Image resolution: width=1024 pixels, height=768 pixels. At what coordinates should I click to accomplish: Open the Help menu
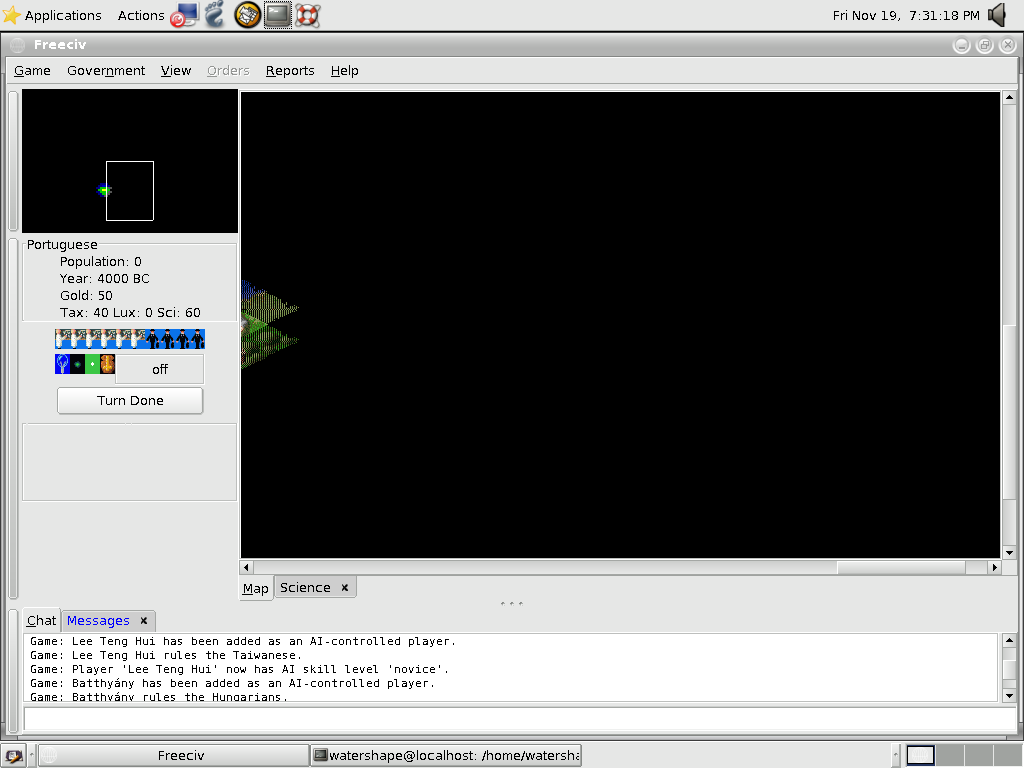[x=344, y=71]
